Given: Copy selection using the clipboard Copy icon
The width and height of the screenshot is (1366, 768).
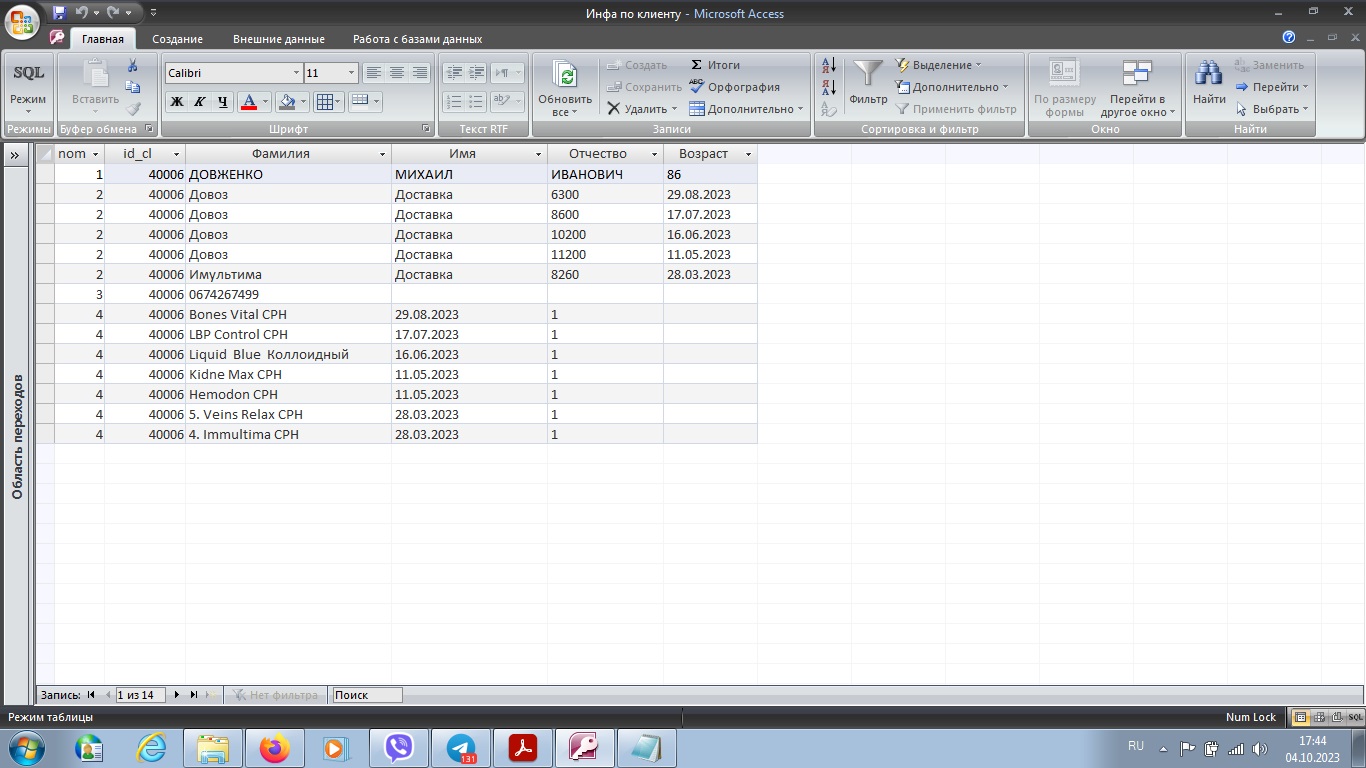Looking at the screenshot, I should tap(133, 87).
